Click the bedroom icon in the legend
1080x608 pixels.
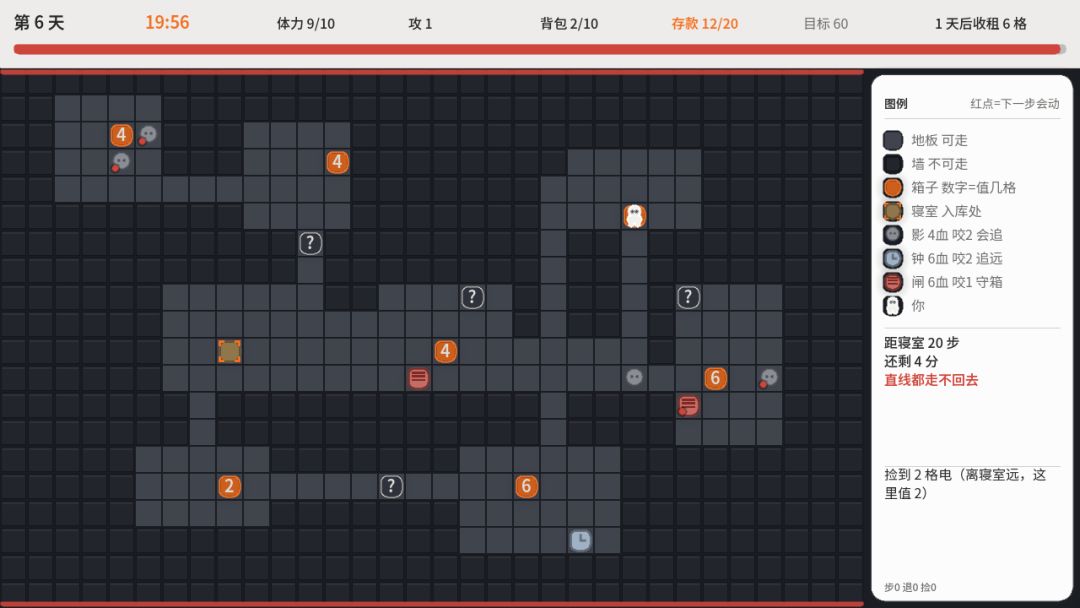click(893, 211)
